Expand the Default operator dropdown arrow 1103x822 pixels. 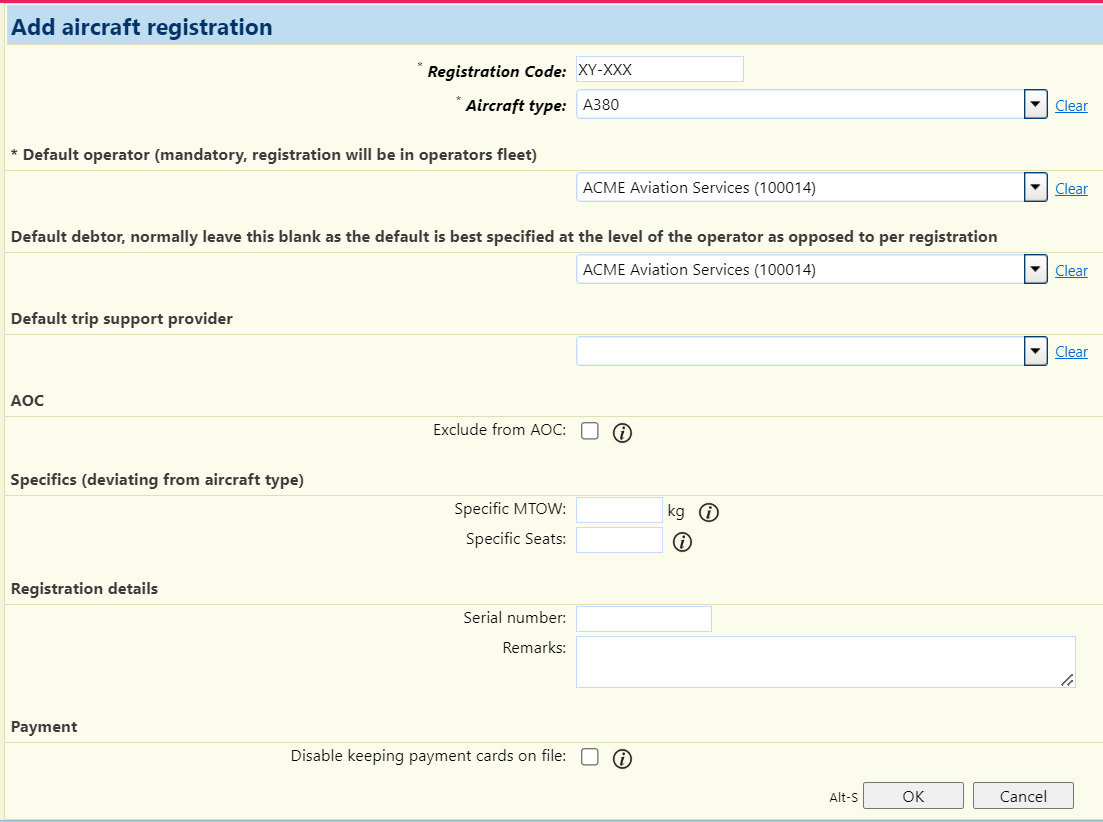1035,187
